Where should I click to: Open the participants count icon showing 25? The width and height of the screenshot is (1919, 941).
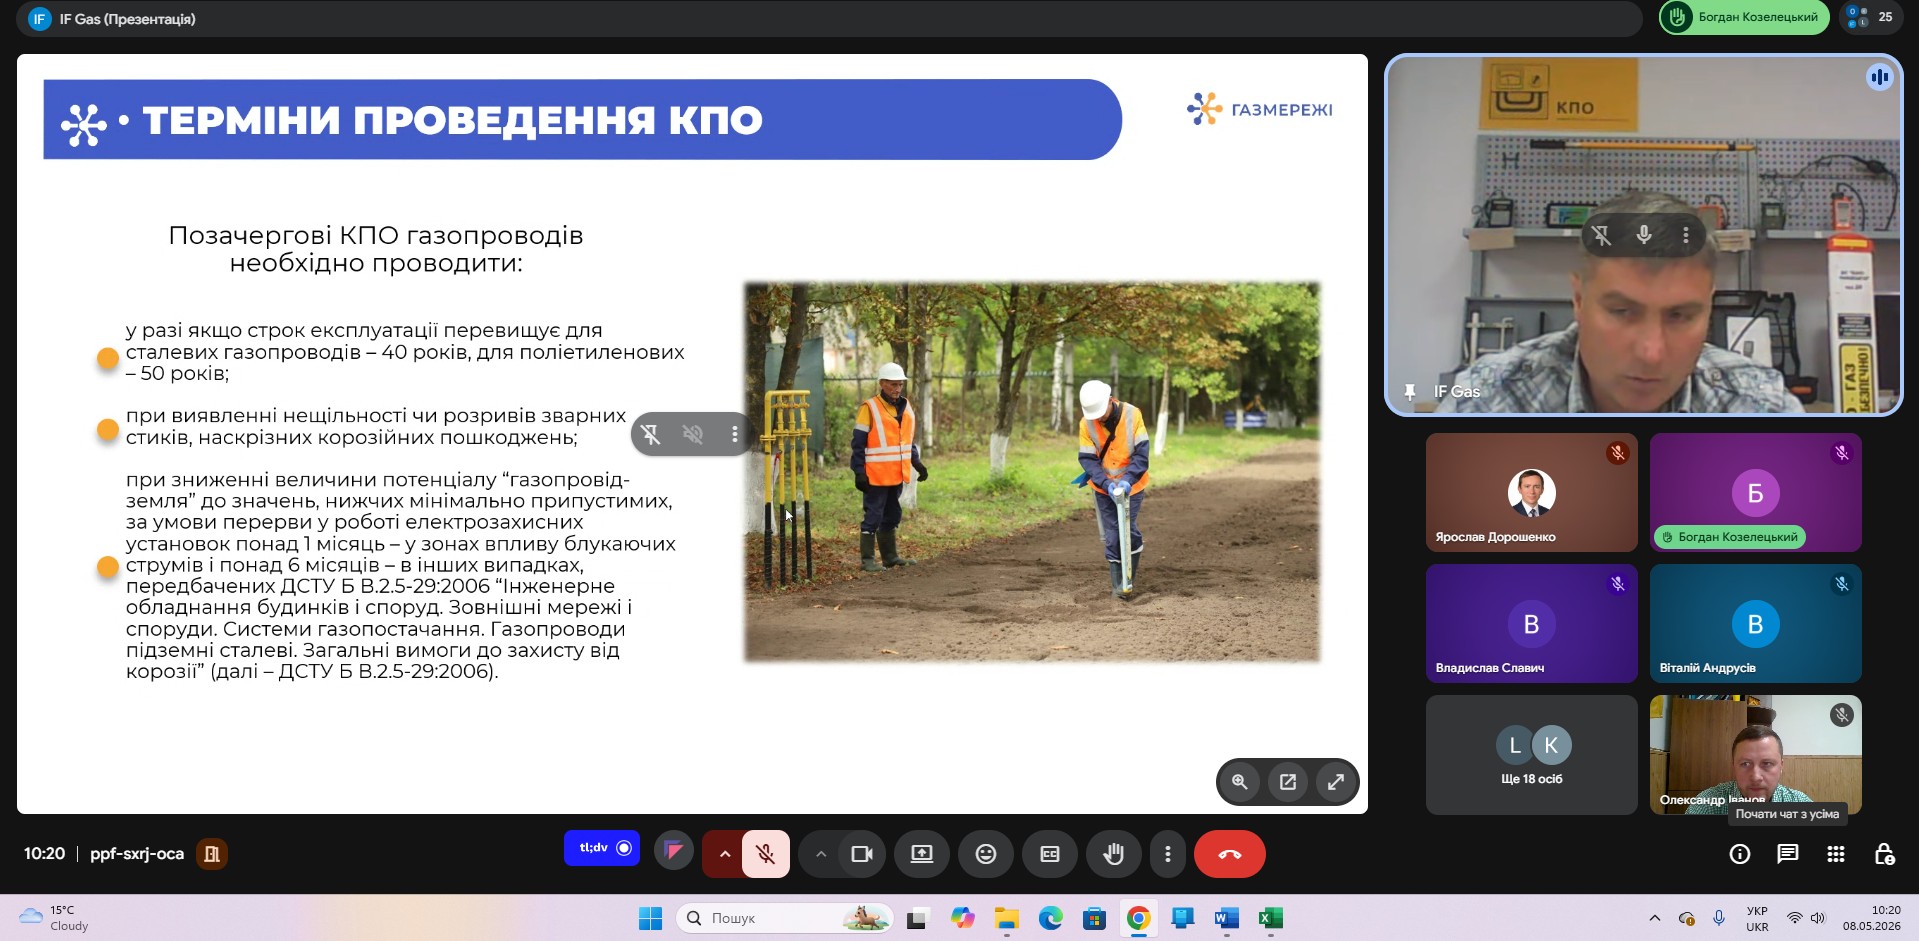[1870, 17]
